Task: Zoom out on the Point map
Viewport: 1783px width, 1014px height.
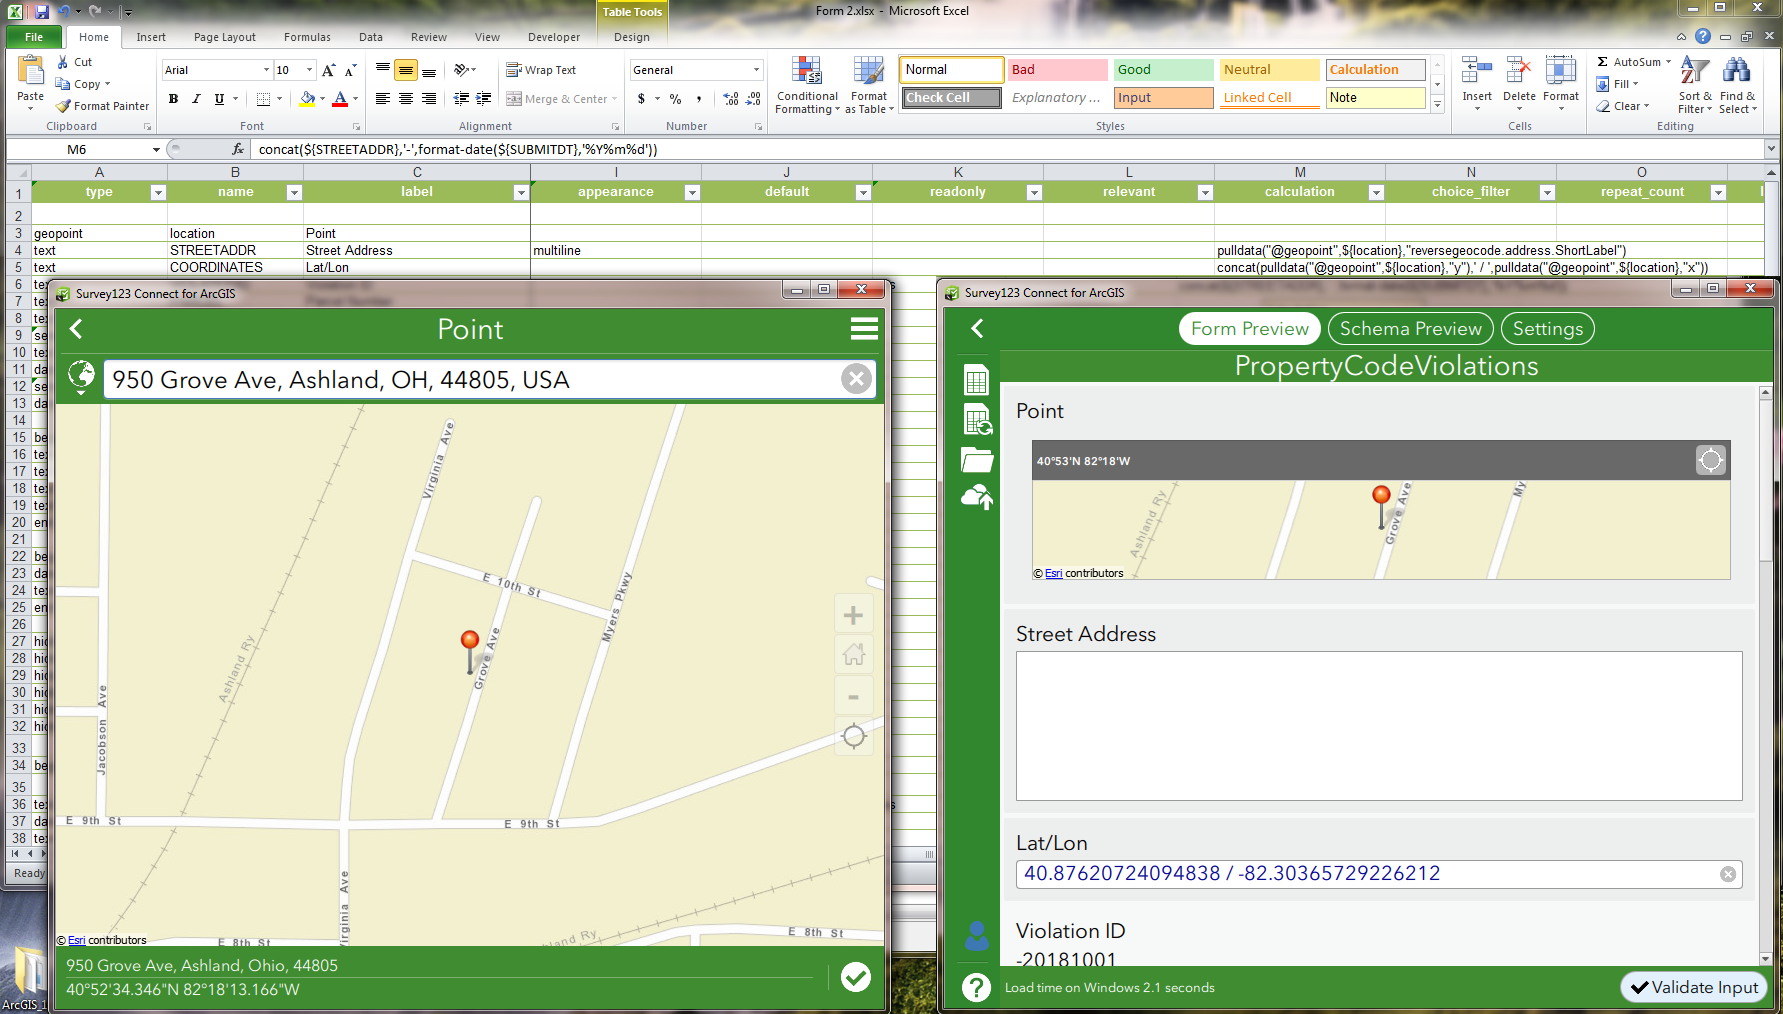Action: pyautogui.click(x=853, y=696)
